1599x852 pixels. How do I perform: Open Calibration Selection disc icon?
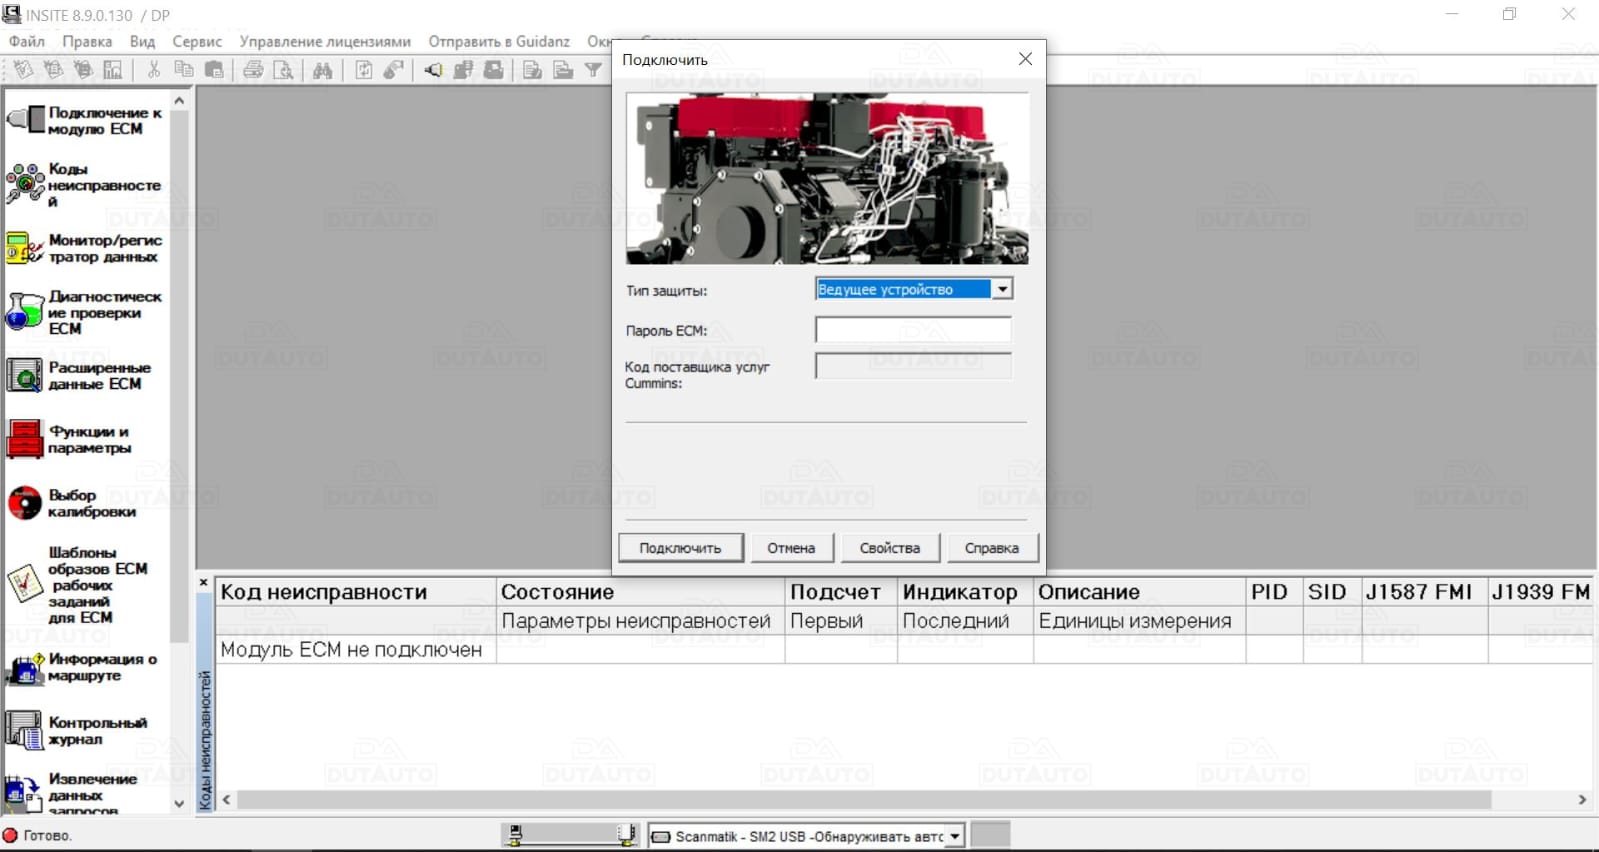(x=25, y=503)
